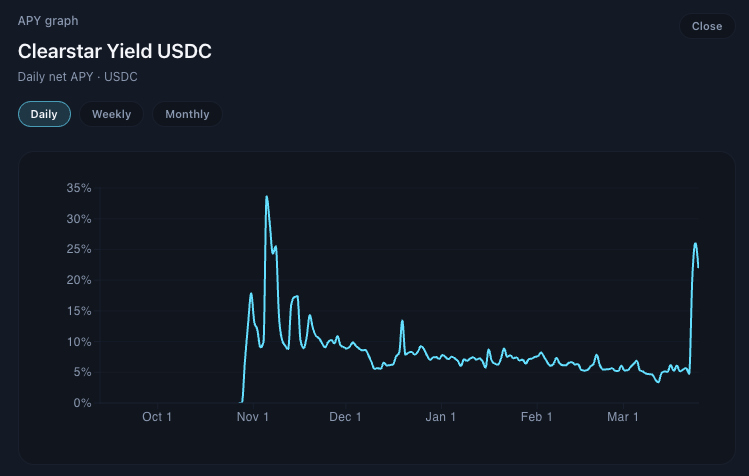Click the 35% y-axis label
This screenshot has height=476, width=749.
(79, 188)
